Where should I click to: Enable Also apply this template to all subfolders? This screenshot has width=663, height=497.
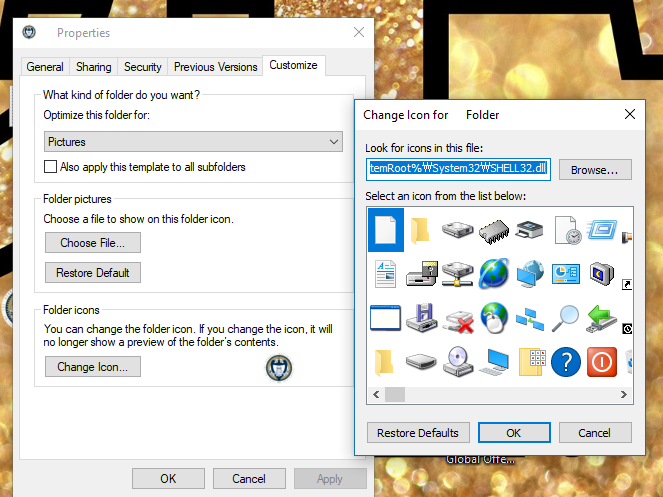coord(50,167)
